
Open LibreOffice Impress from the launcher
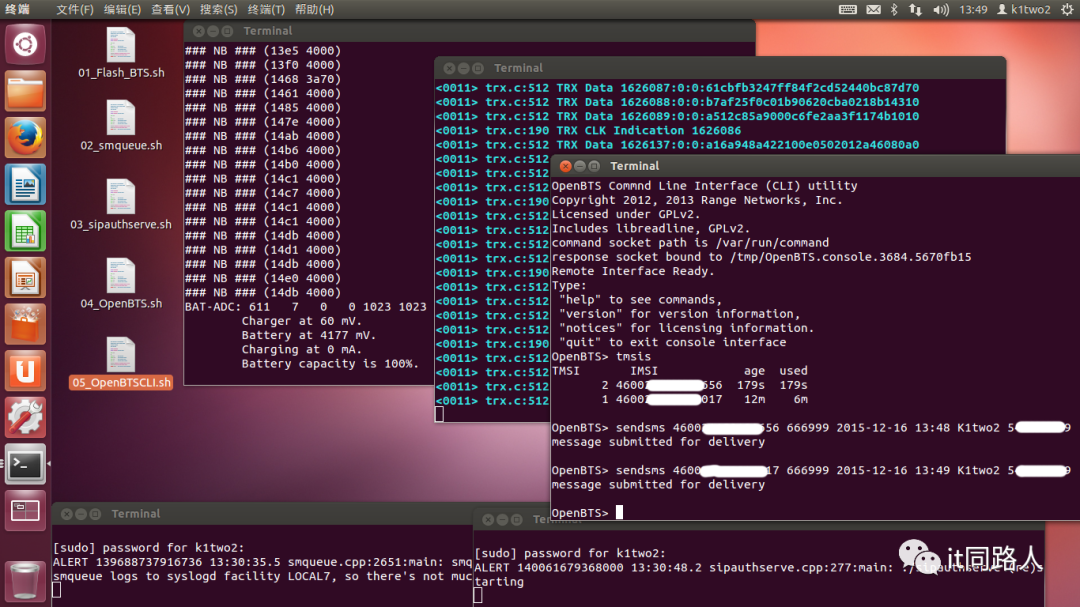click(25, 278)
